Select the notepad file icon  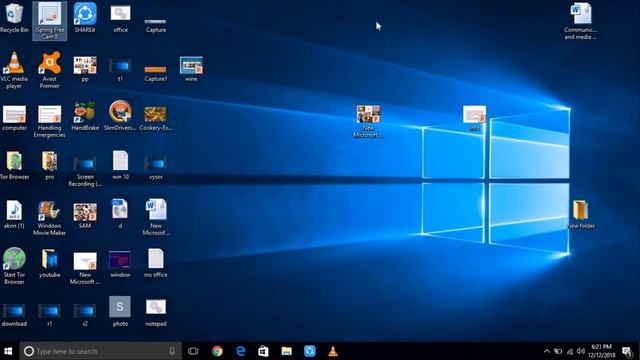(x=156, y=313)
